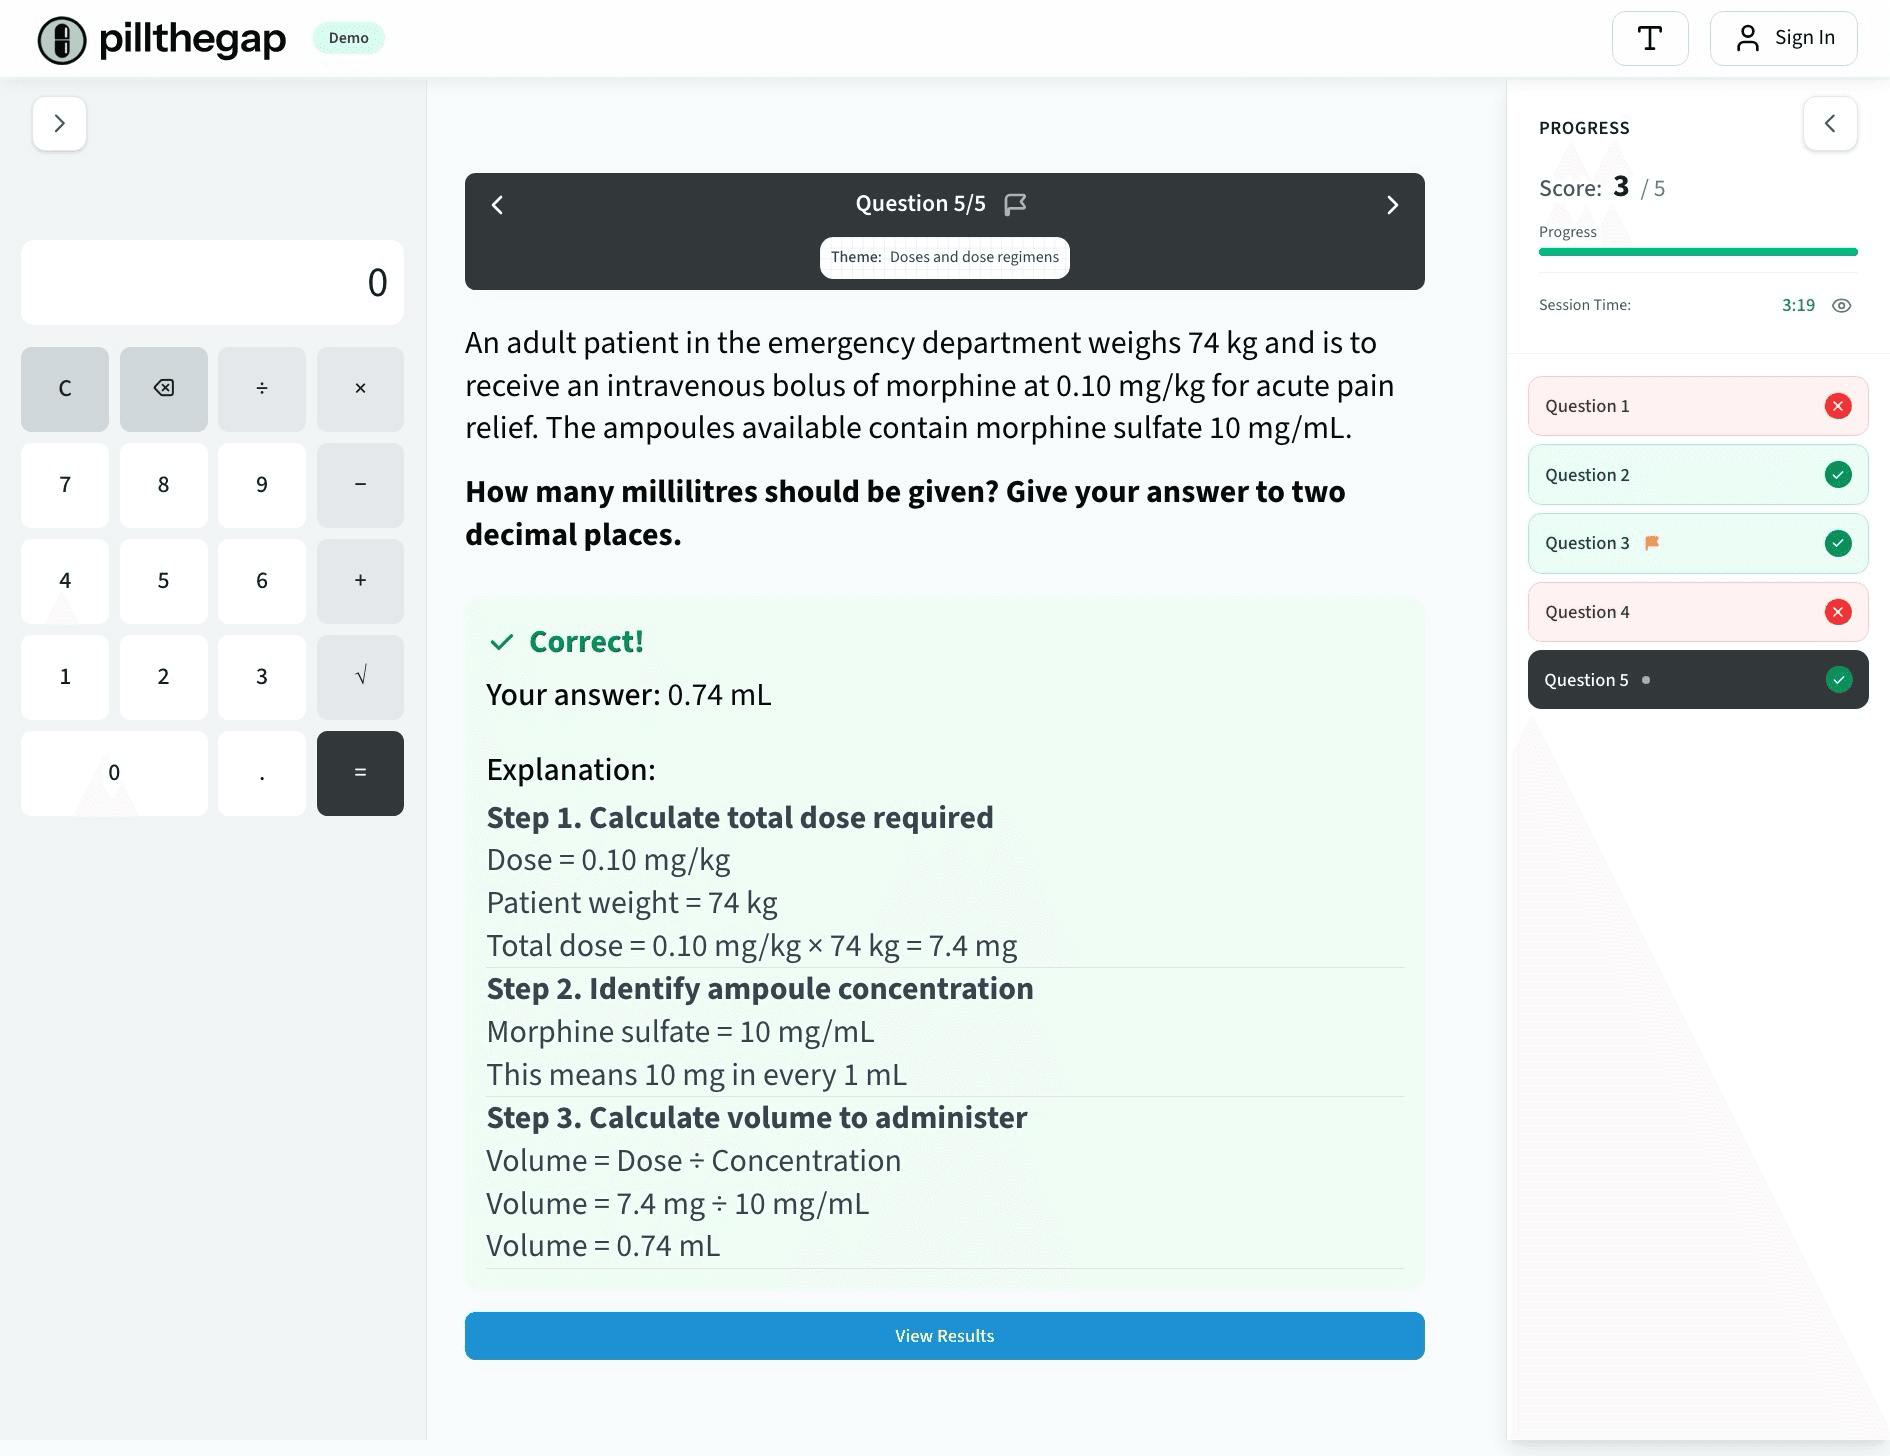Open Question 1 in the progress list
Screen dimensions: 1890x1456
click(x=1697, y=406)
